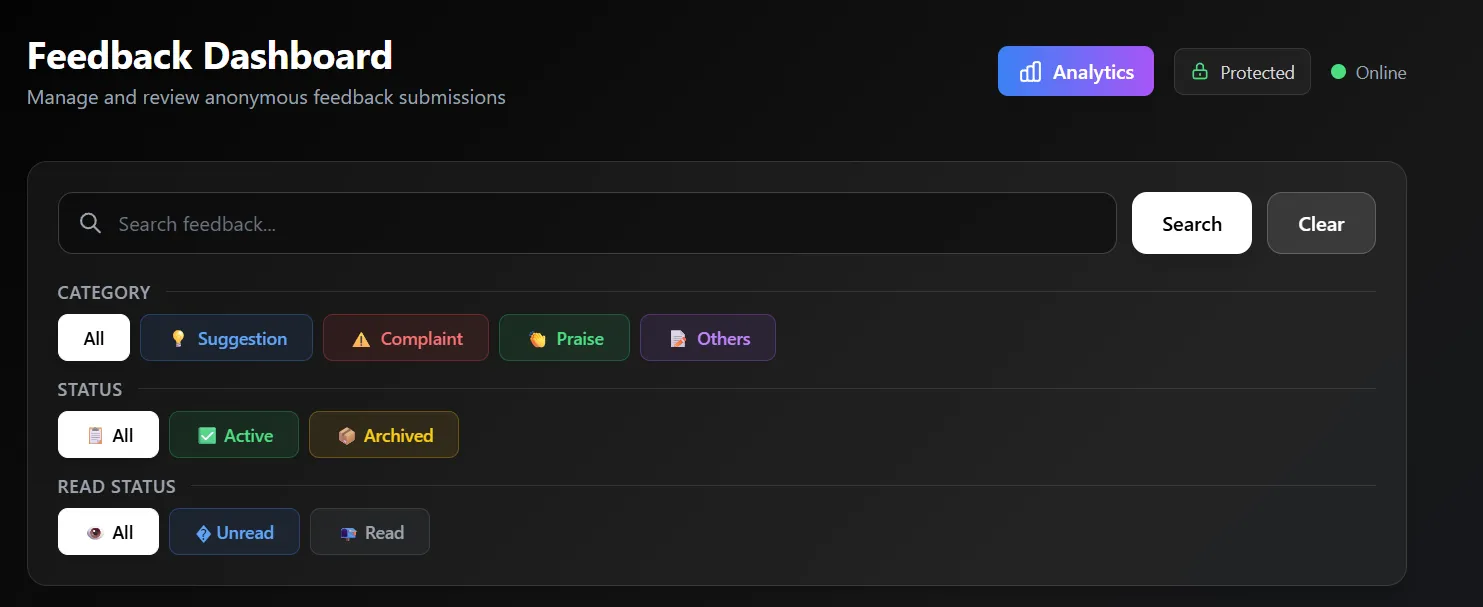Click the package icon on Archived filter
Viewport: 1483px width, 607px height.
tap(347, 434)
